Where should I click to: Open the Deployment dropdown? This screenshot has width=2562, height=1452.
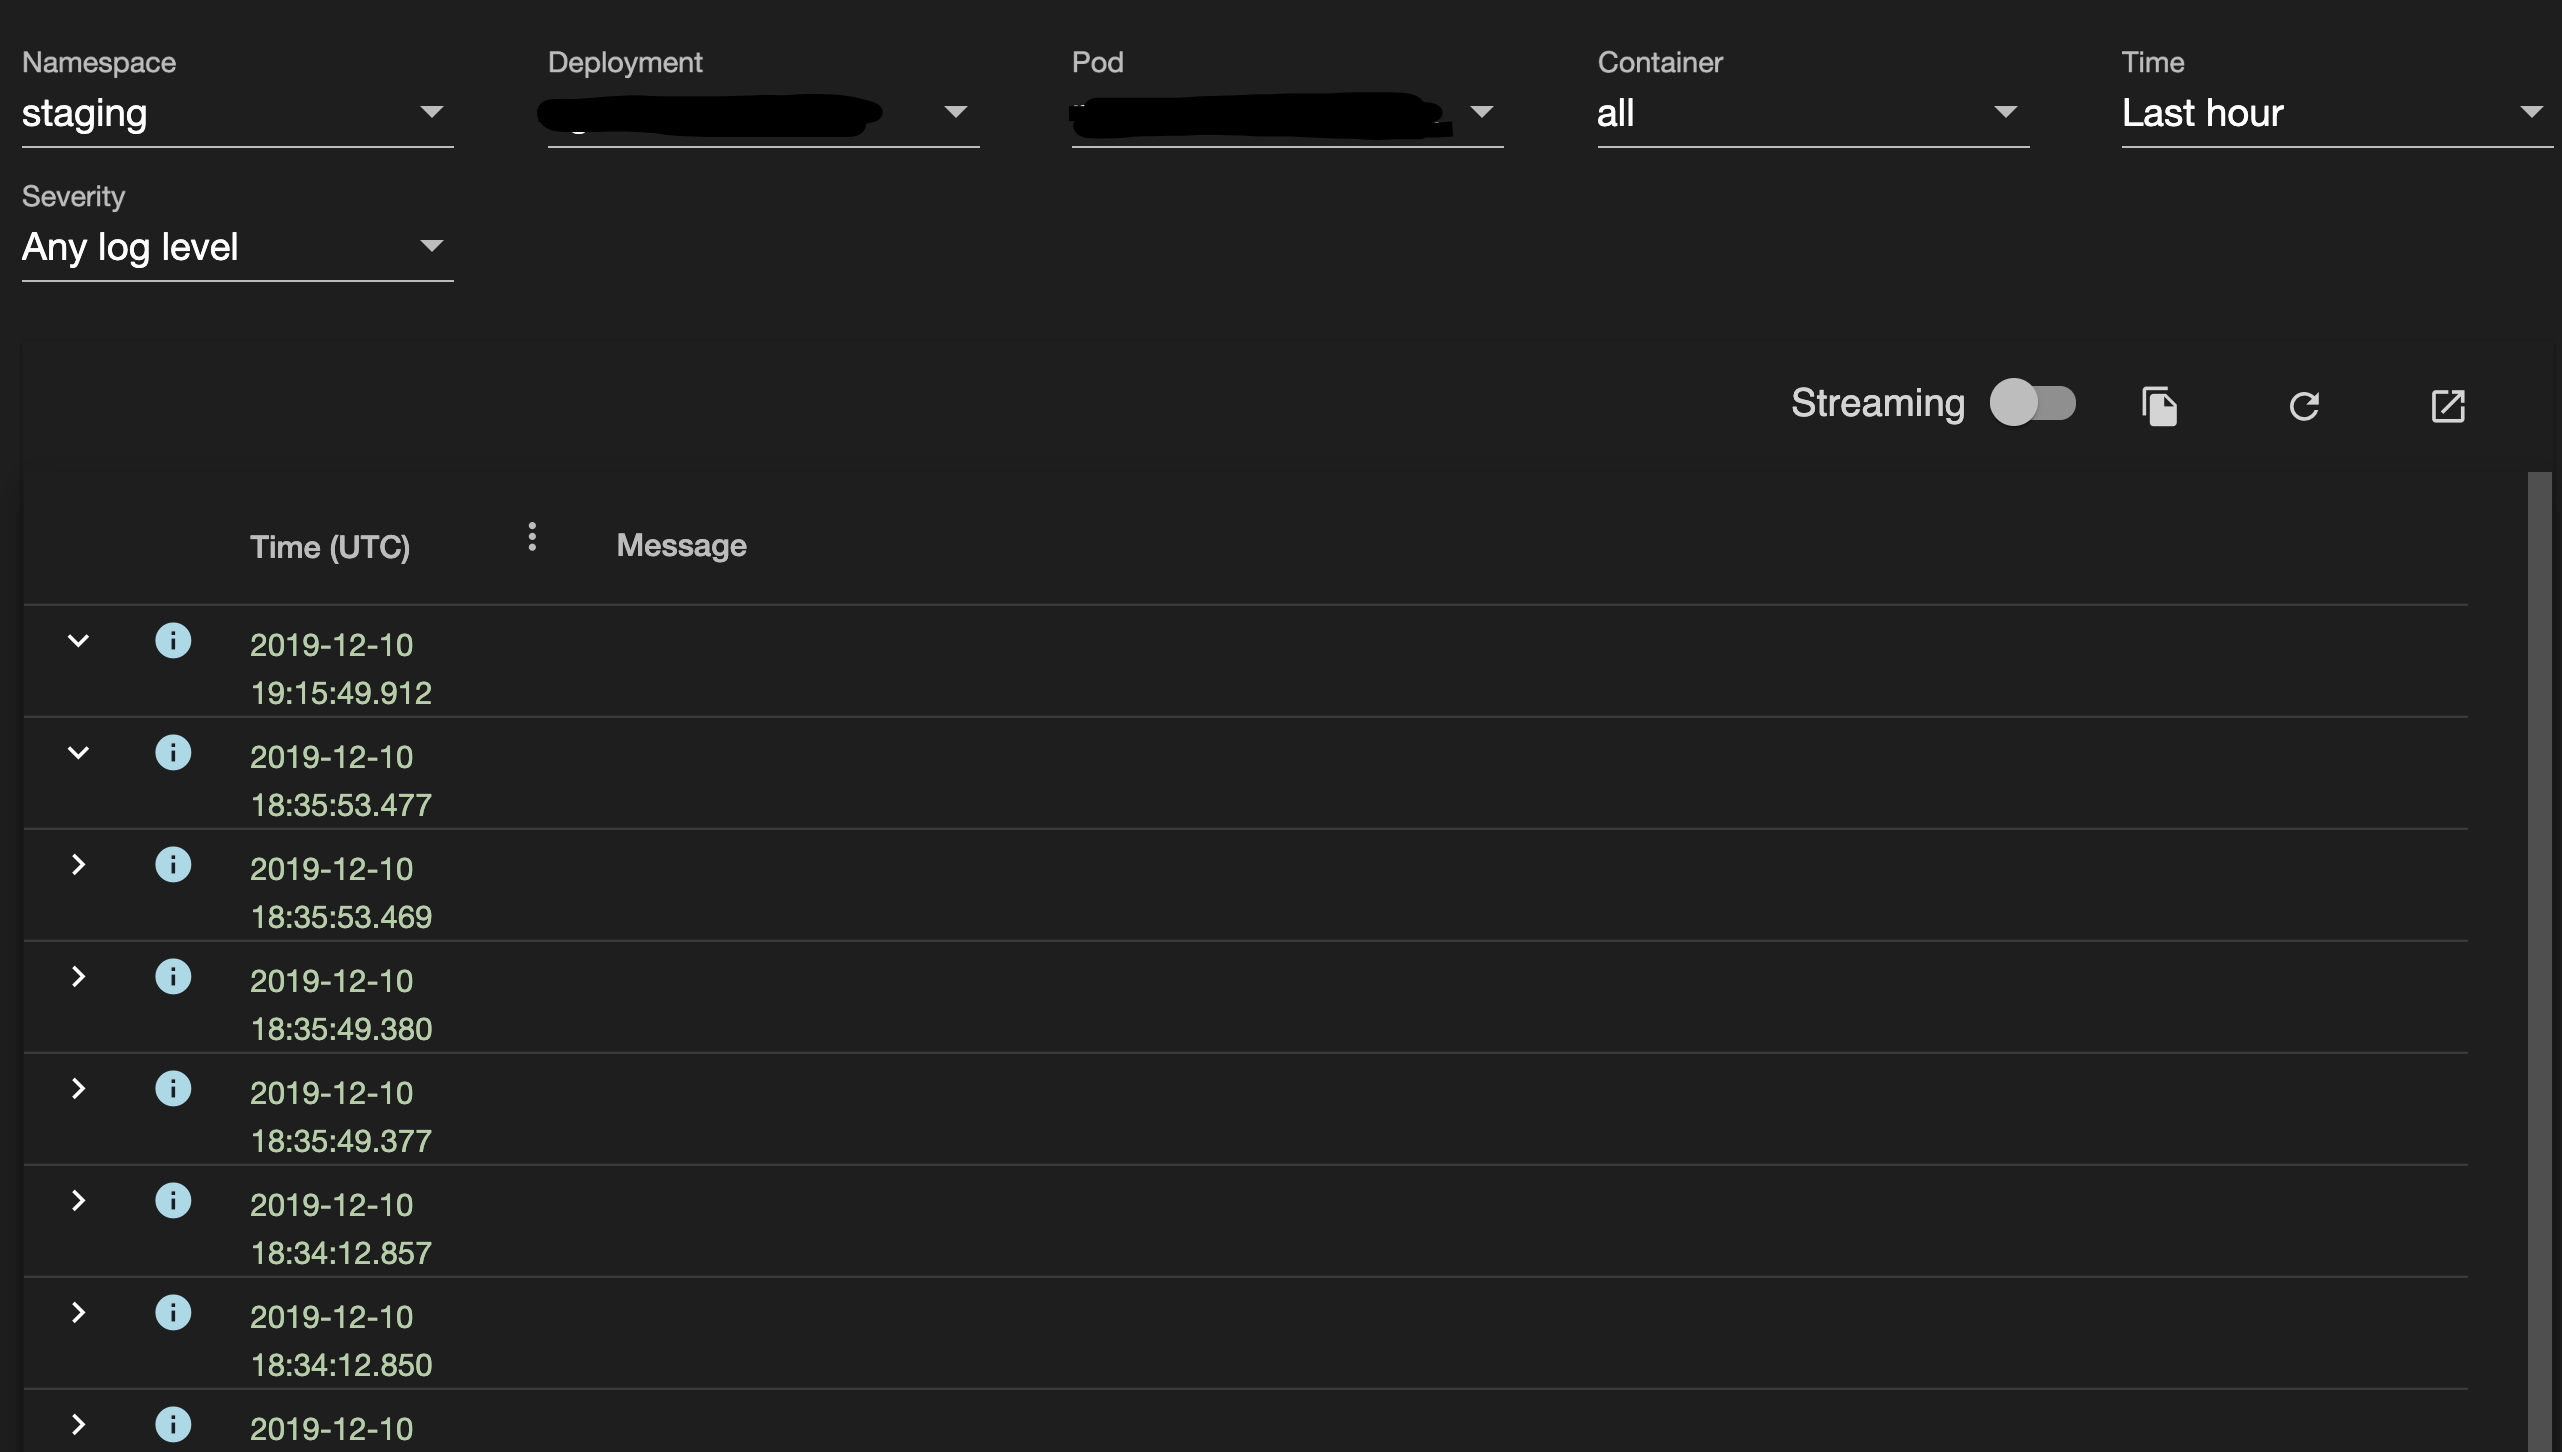tap(957, 112)
